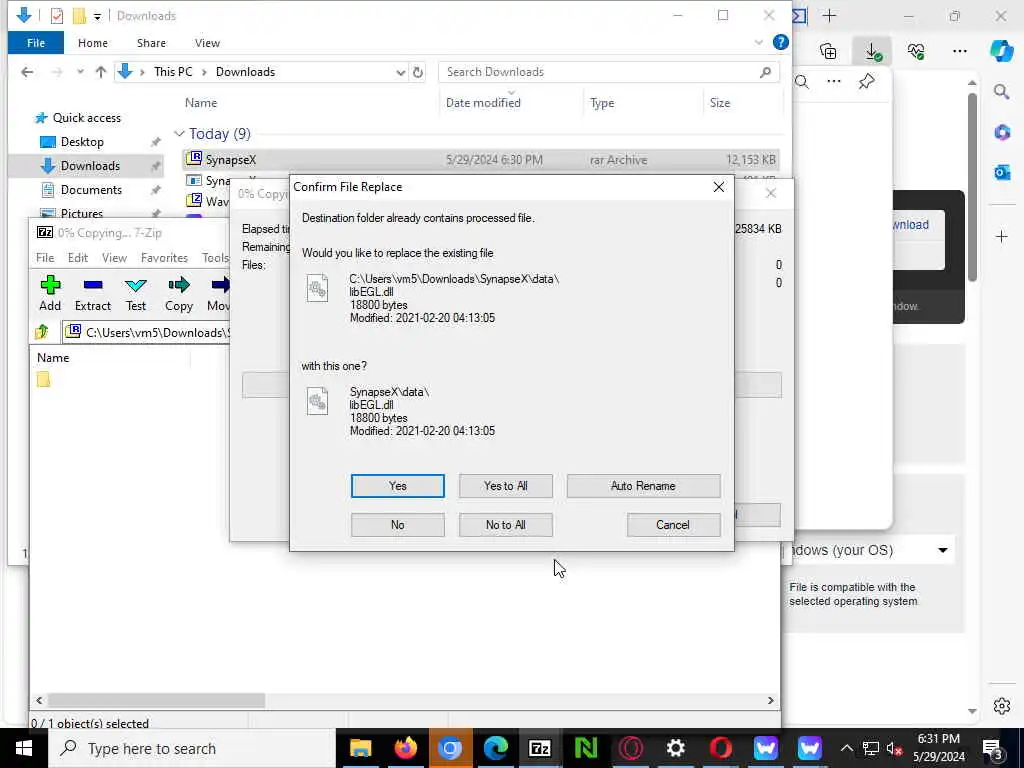Open Firefox from the taskbar
This screenshot has width=1024, height=768.
click(x=405, y=748)
